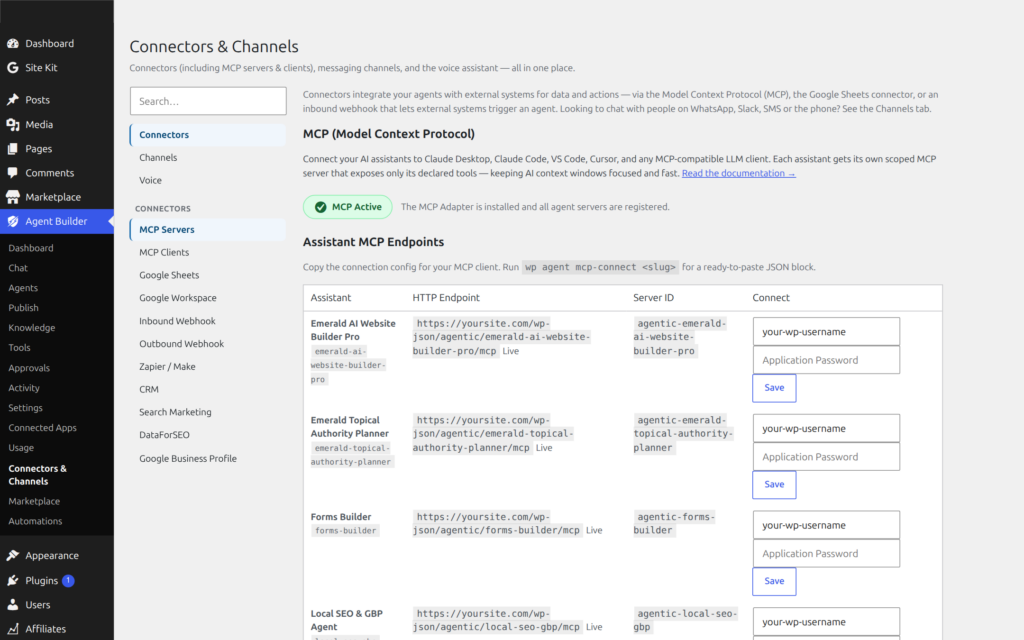Open Settings submenu item
Viewport: 1024px width, 640px height.
tap(25, 408)
